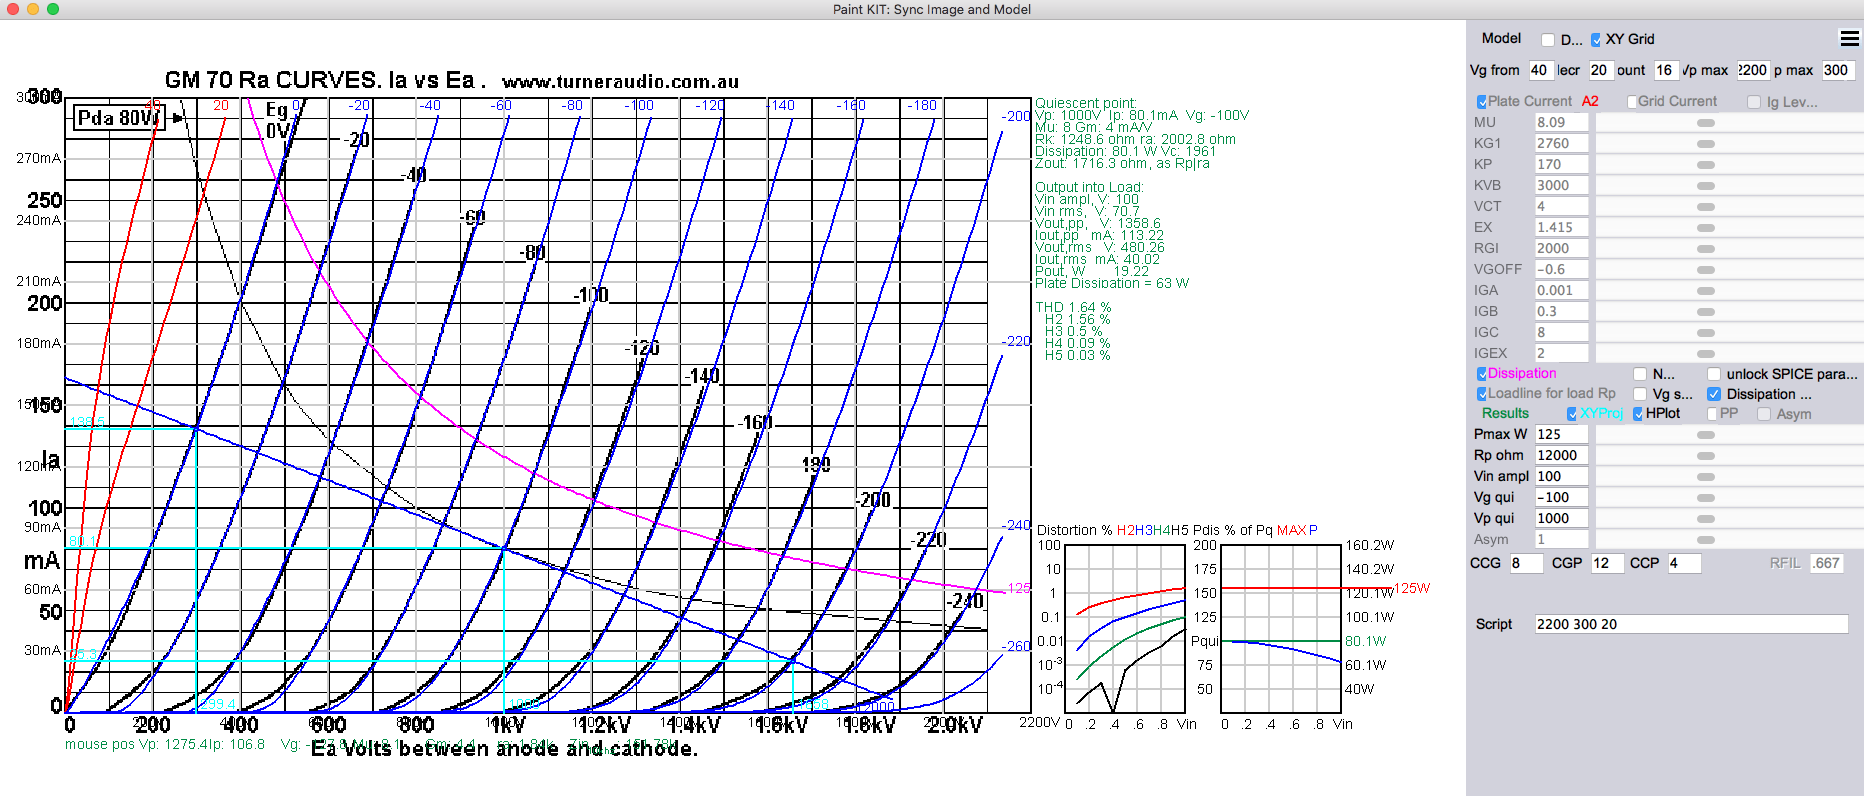Click the red 125W label on dissipation plot
Screen dimensions: 1864x796
(1412, 588)
